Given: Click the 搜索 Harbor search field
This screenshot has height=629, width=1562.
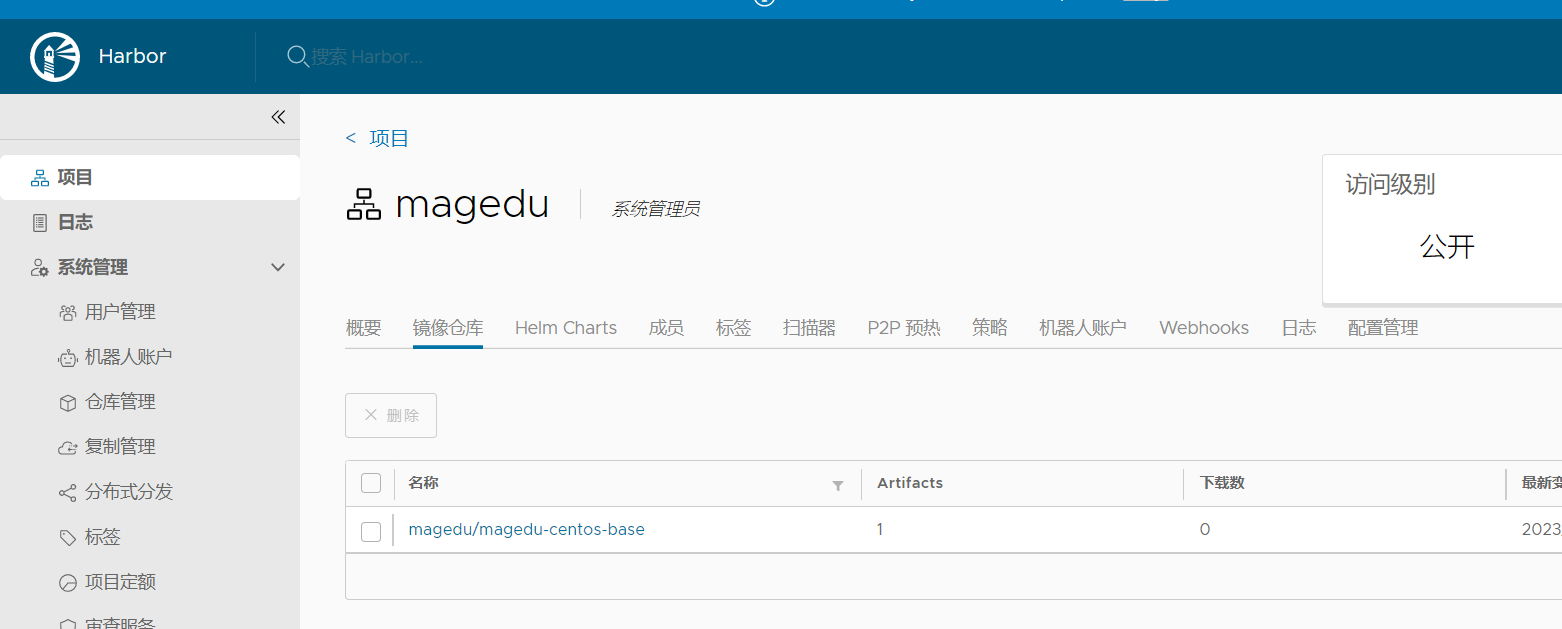Looking at the screenshot, I should click(367, 57).
